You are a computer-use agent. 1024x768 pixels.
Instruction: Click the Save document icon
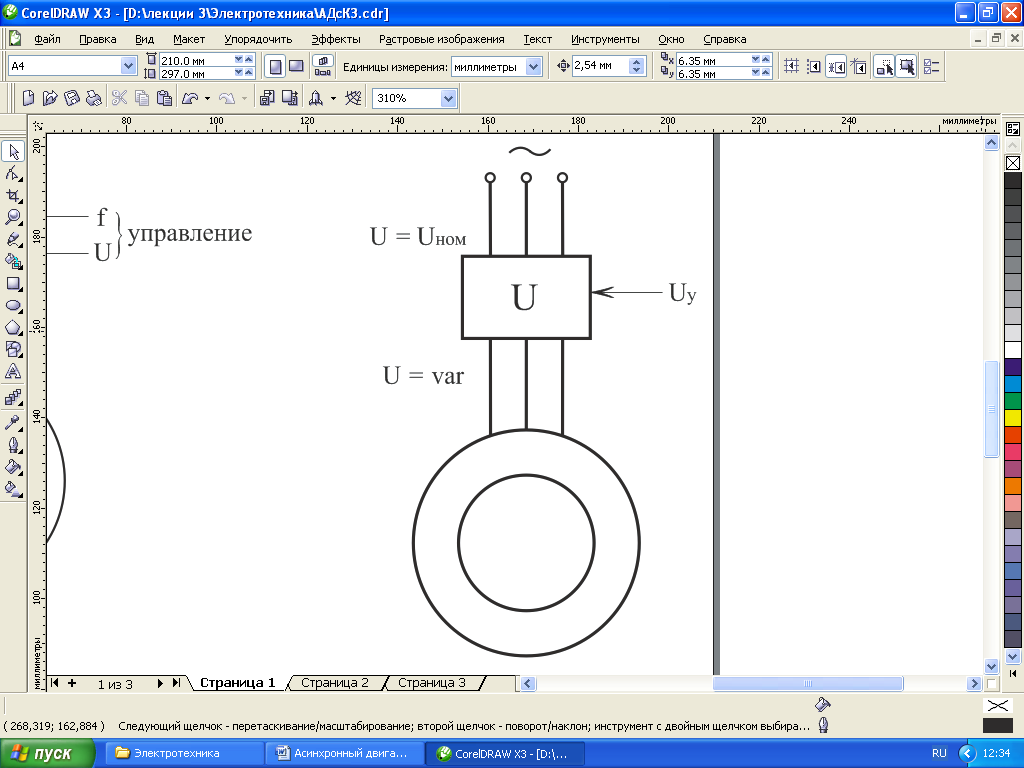click(72, 98)
